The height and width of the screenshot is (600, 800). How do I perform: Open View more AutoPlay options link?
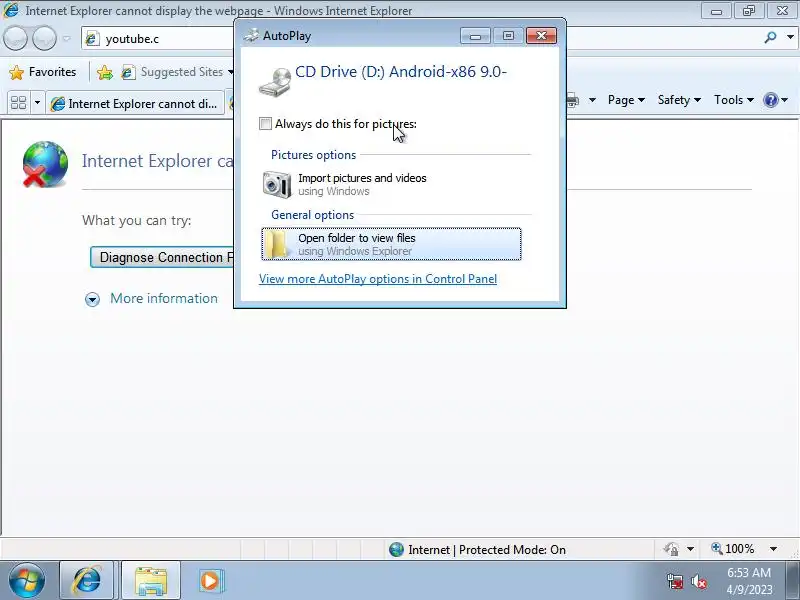click(378, 279)
